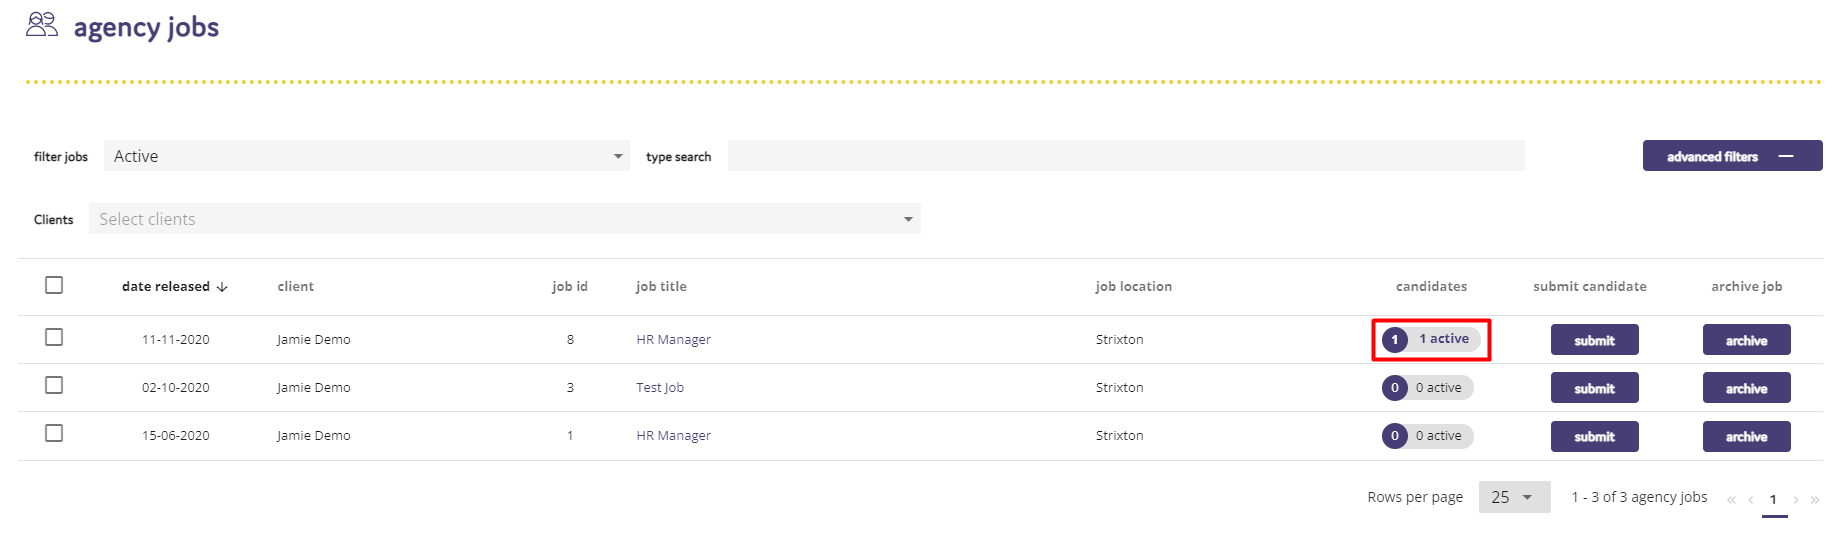Submit a candidate for Test Job
Screen dimensions: 1841x538
click(x=1594, y=388)
